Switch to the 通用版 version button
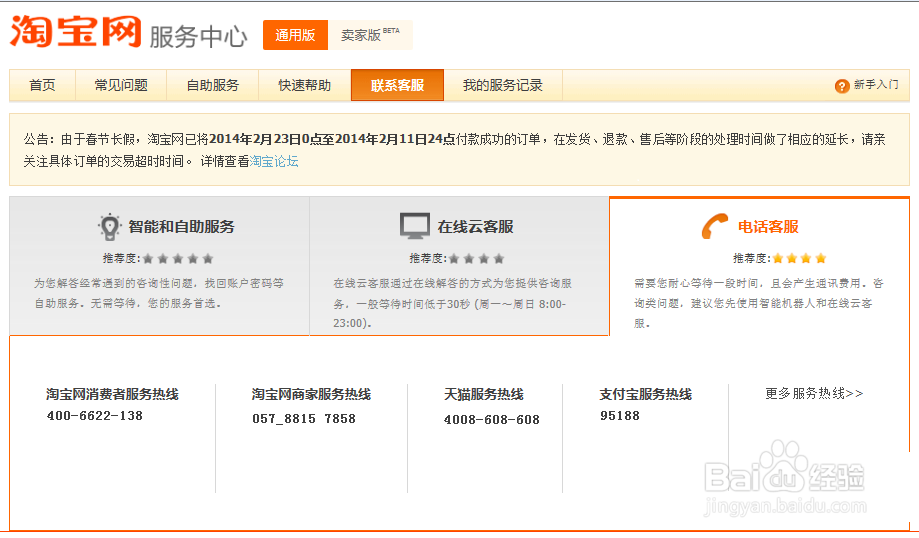 pyautogui.click(x=295, y=35)
